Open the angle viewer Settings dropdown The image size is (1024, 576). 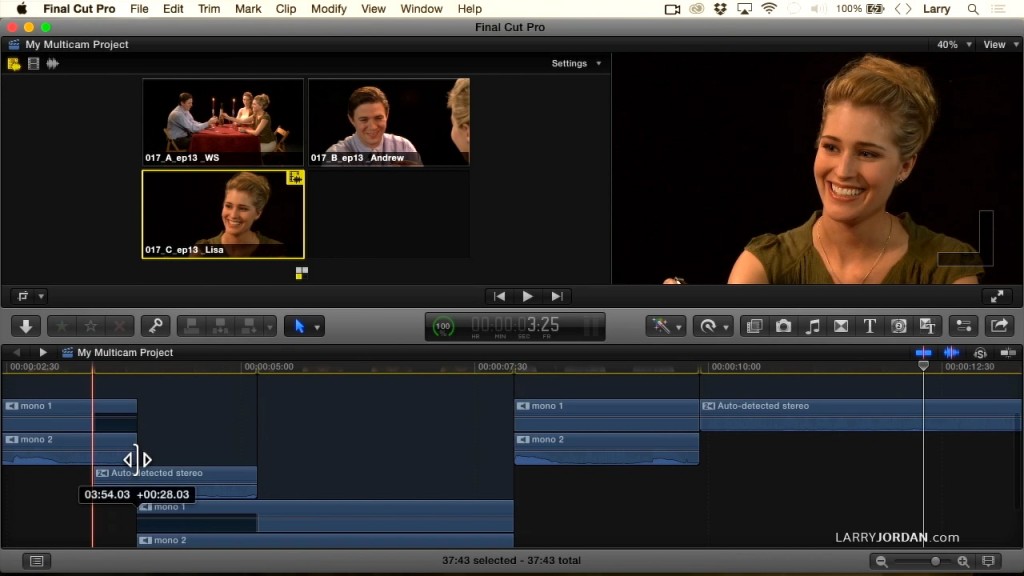pos(577,64)
